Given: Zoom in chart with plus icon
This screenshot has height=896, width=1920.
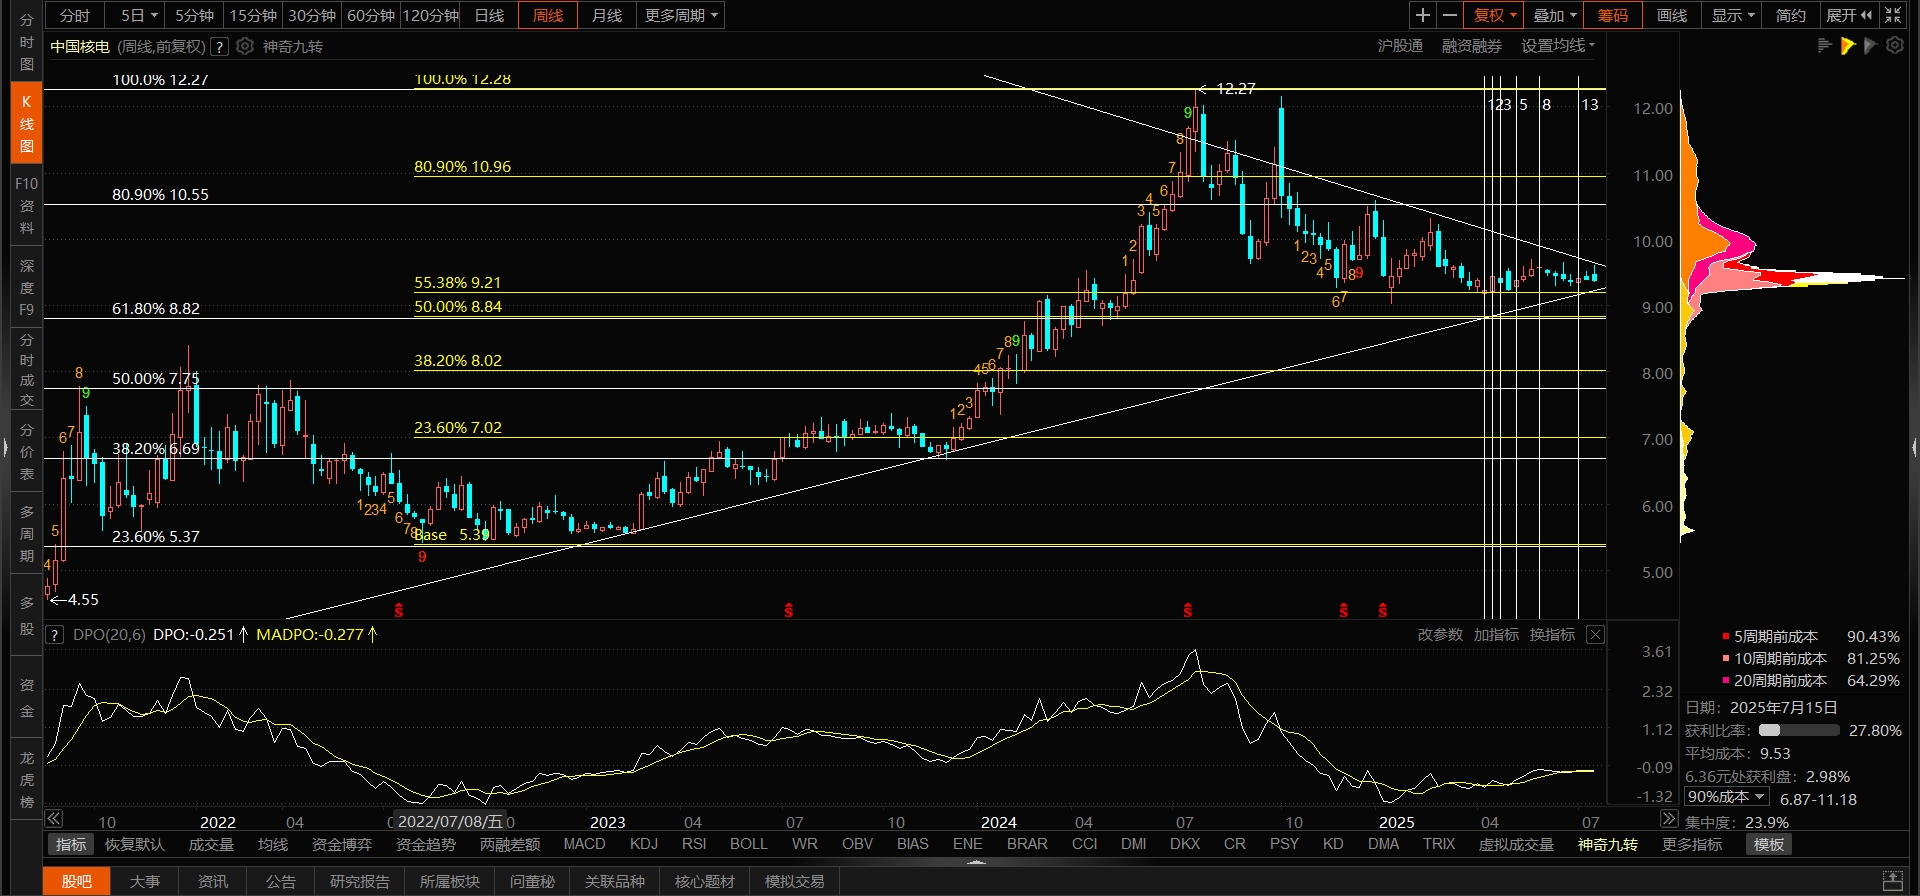Looking at the screenshot, I should [x=1422, y=15].
